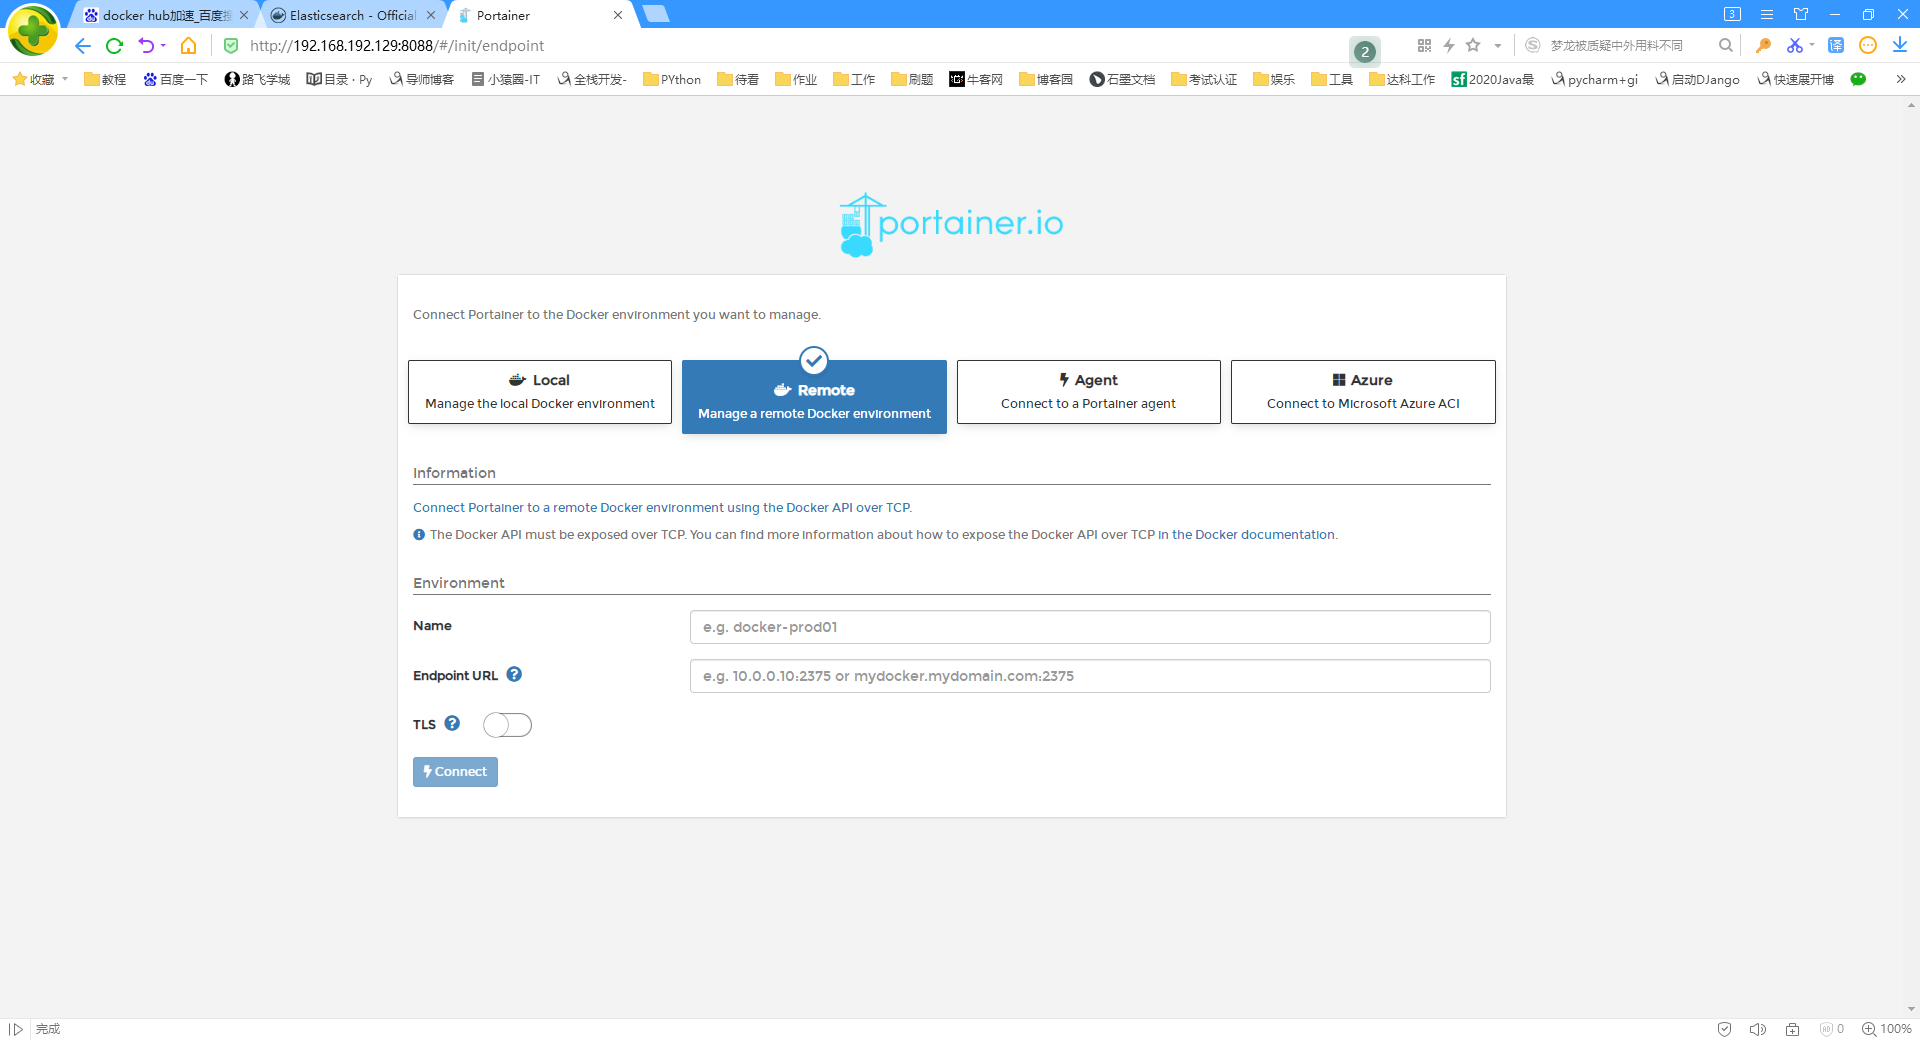Open the 牛客网 bookmark

coord(976,79)
